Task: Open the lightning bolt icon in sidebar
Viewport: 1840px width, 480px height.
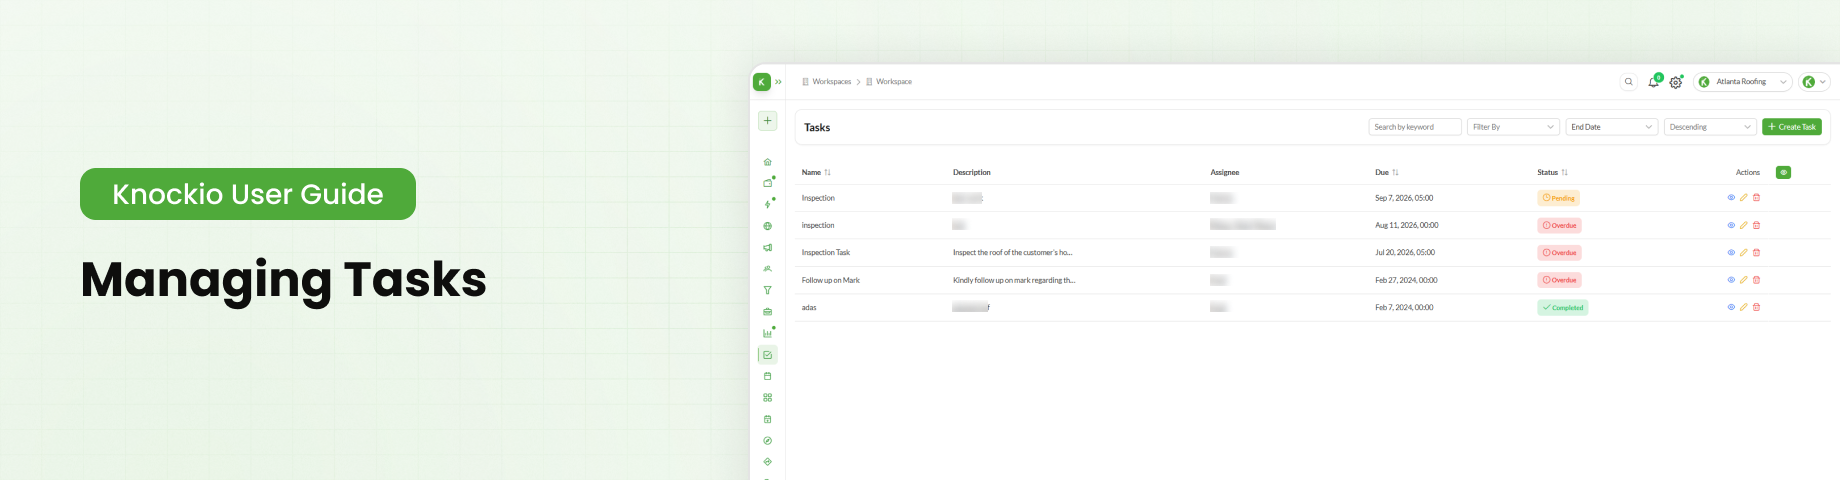Action: coord(768,205)
